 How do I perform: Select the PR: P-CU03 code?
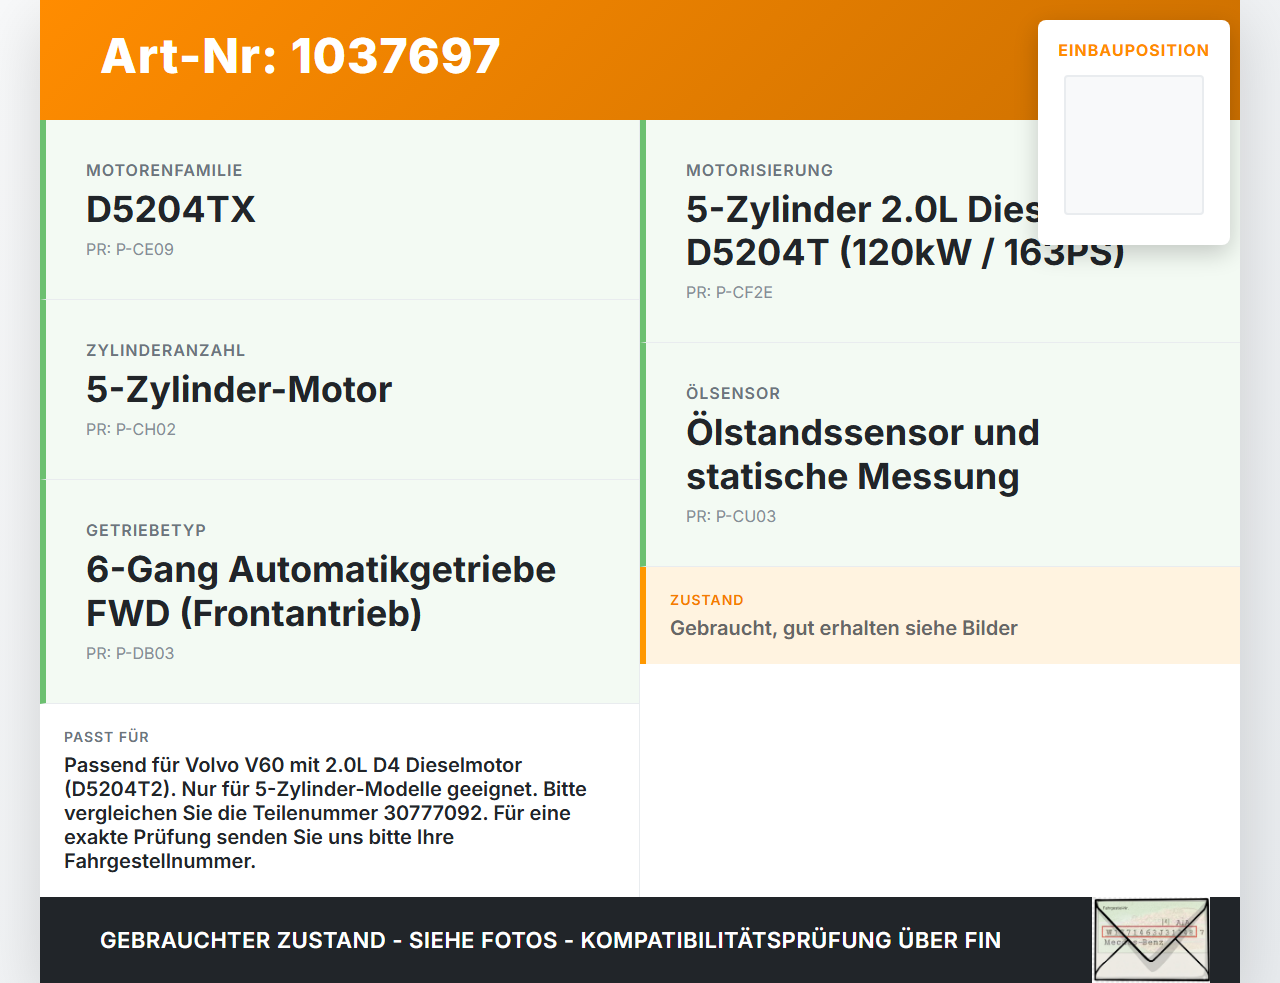[731, 516]
